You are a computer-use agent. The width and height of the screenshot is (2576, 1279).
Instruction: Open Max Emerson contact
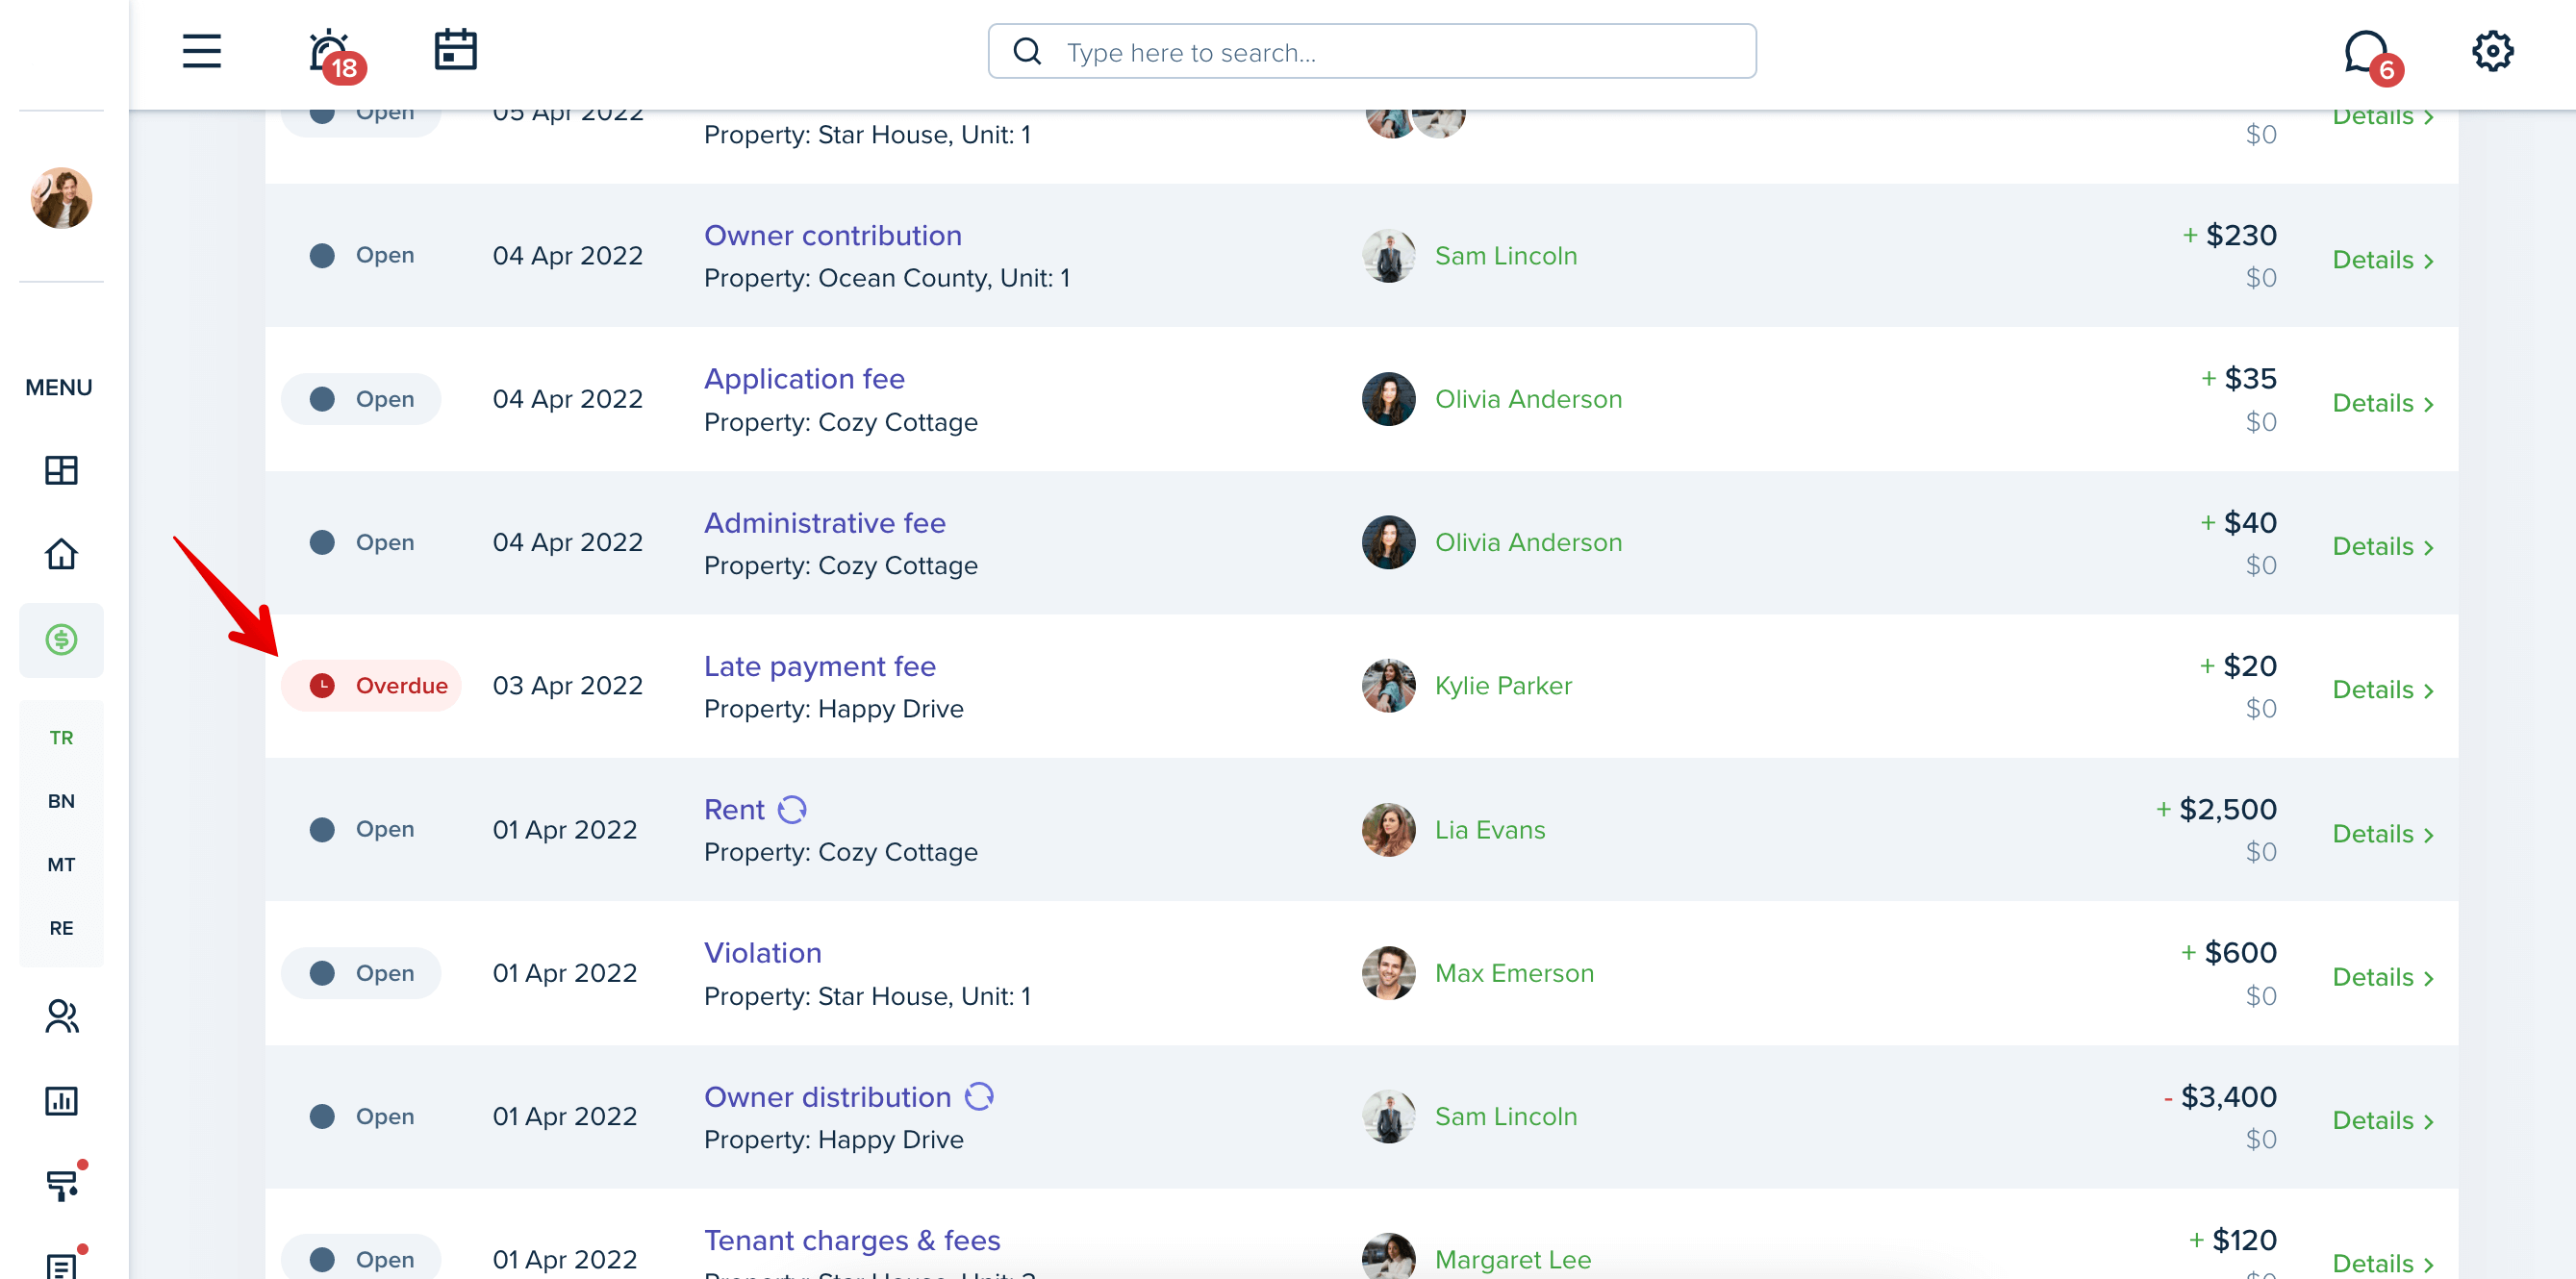tap(1514, 973)
